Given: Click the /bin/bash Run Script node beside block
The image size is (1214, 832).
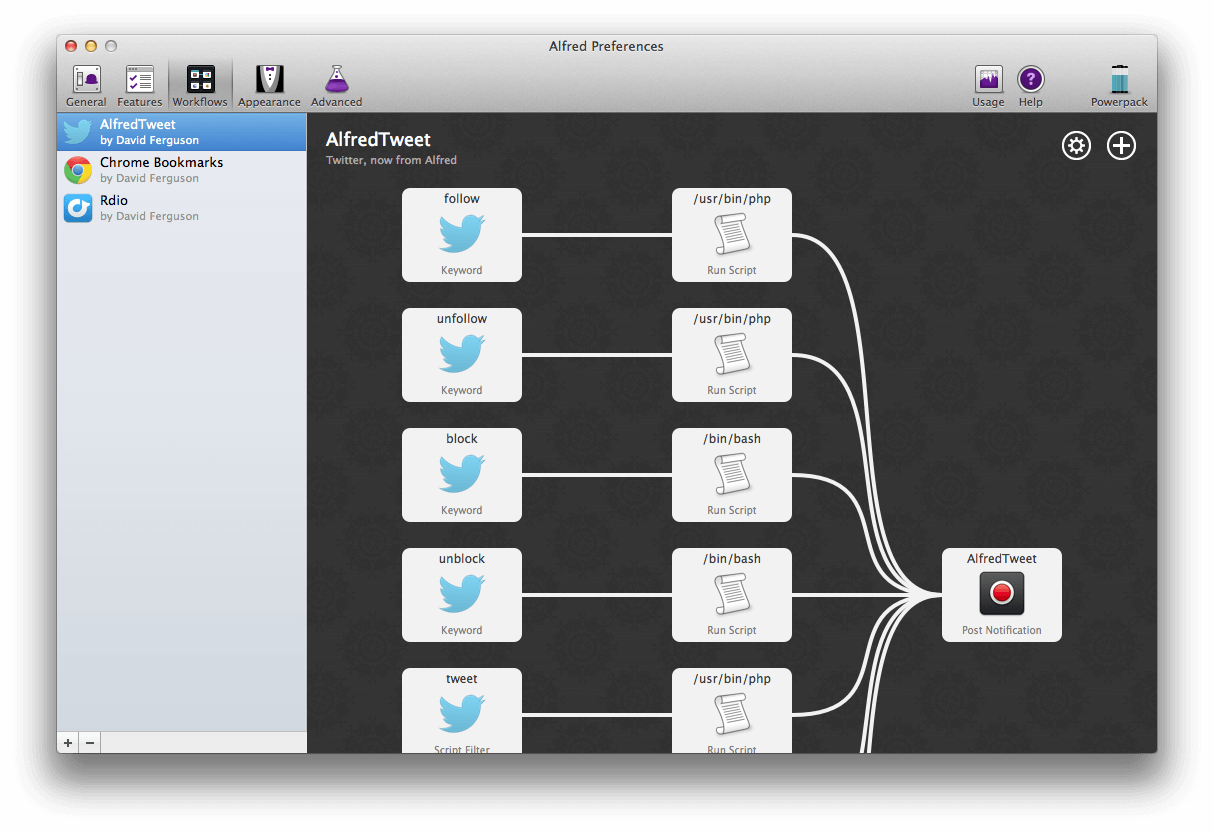Looking at the screenshot, I should [731, 475].
